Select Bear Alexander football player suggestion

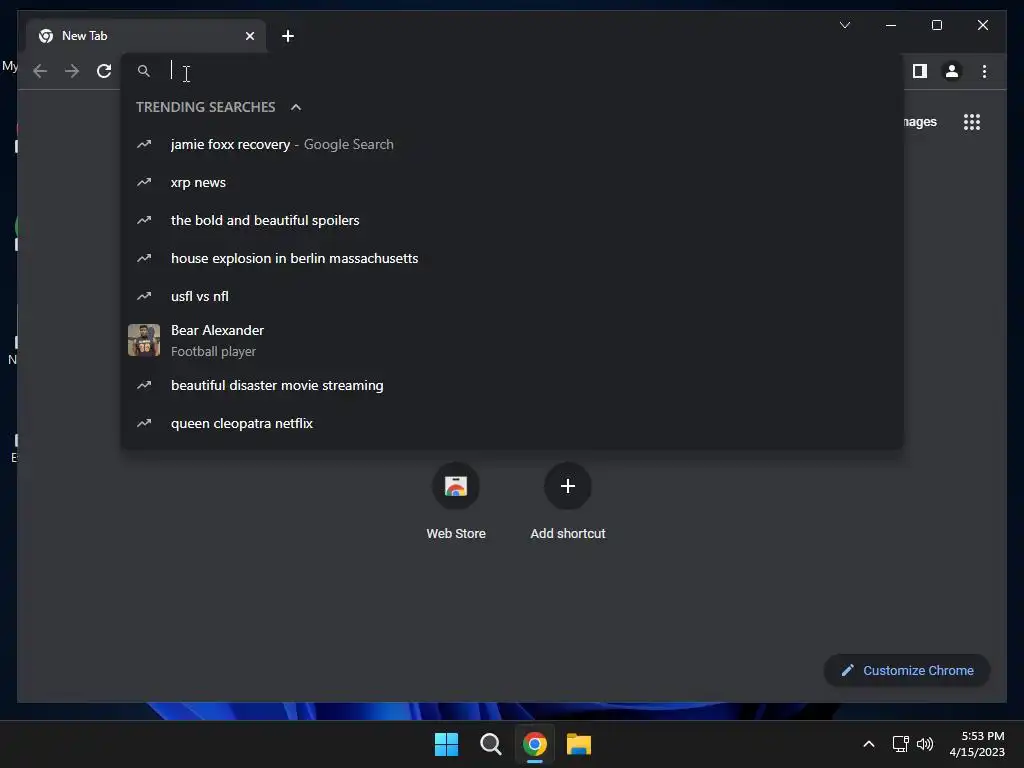tap(512, 340)
